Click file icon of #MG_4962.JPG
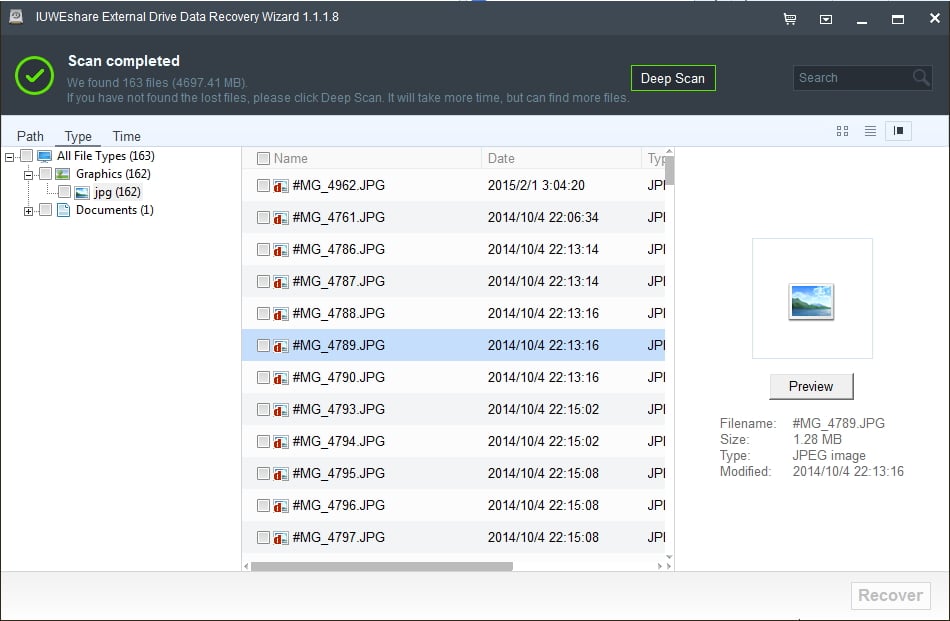The width and height of the screenshot is (950, 621). pos(281,185)
